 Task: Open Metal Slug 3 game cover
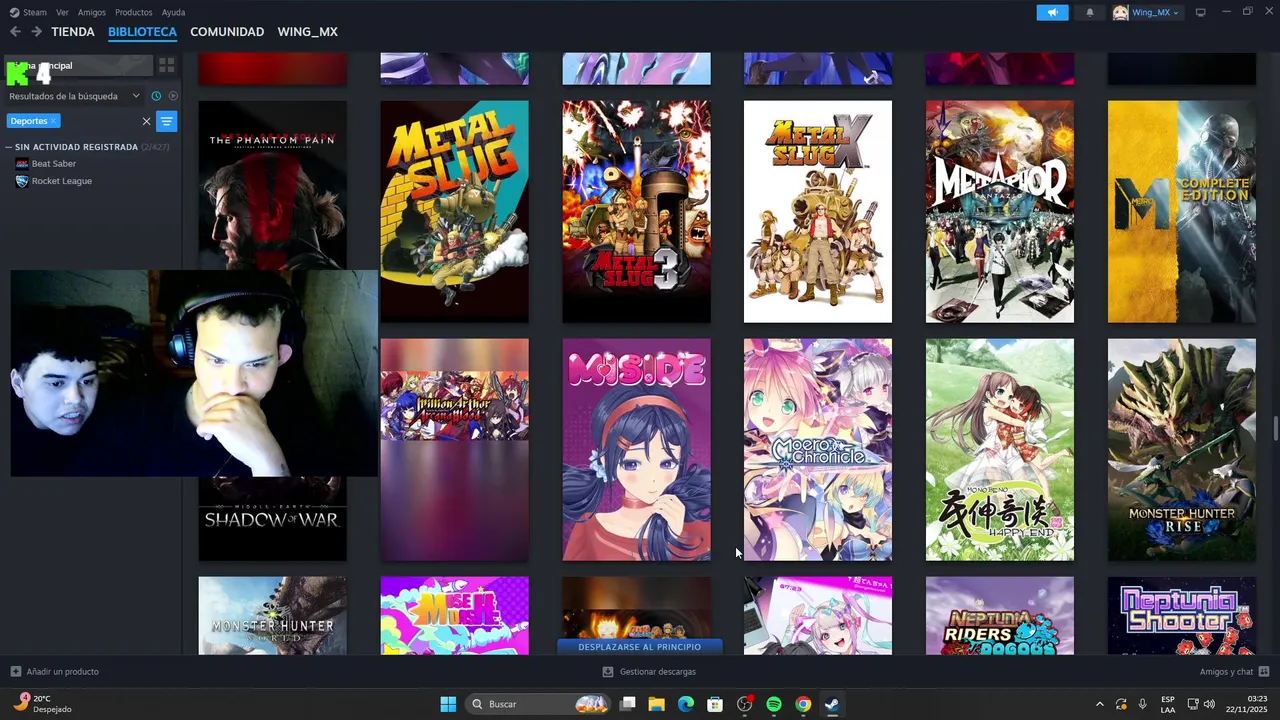pos(636,211)
